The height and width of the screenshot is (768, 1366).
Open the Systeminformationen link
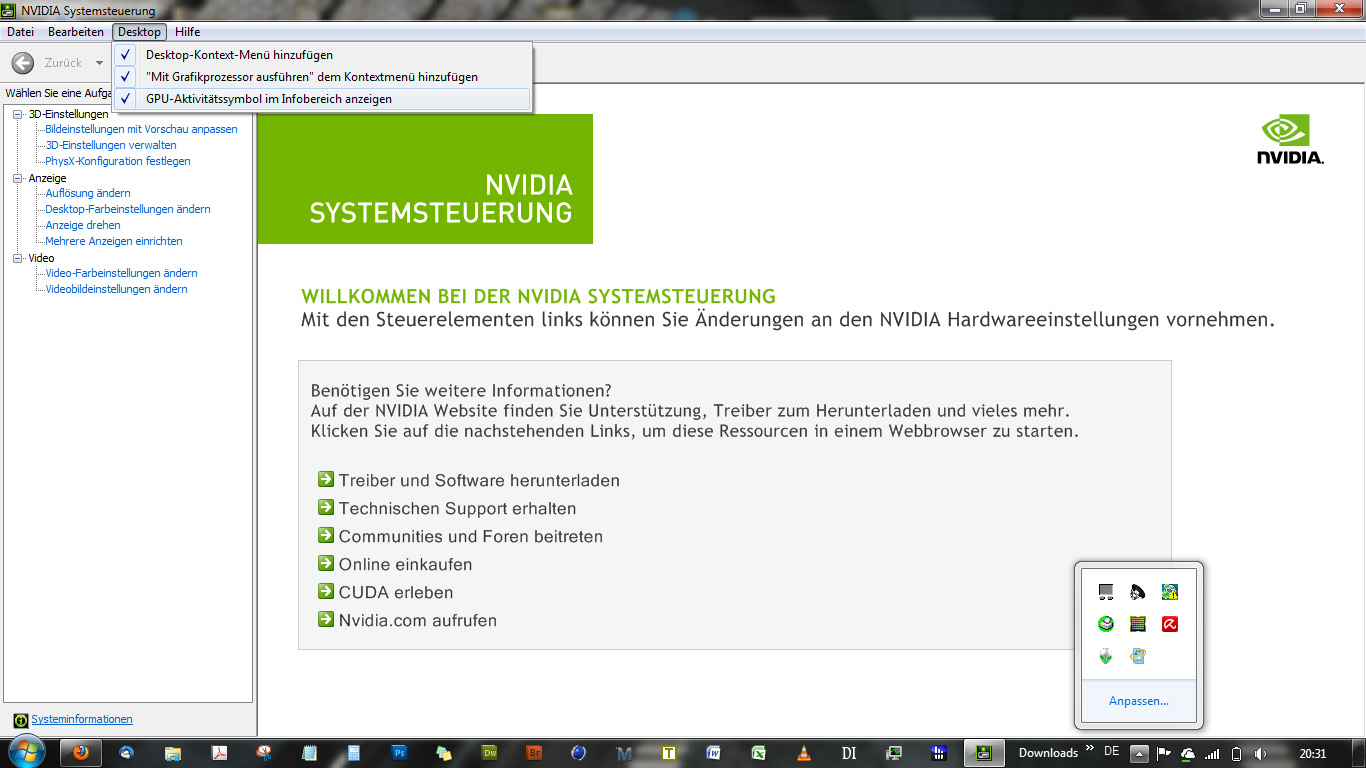(82, 720)
